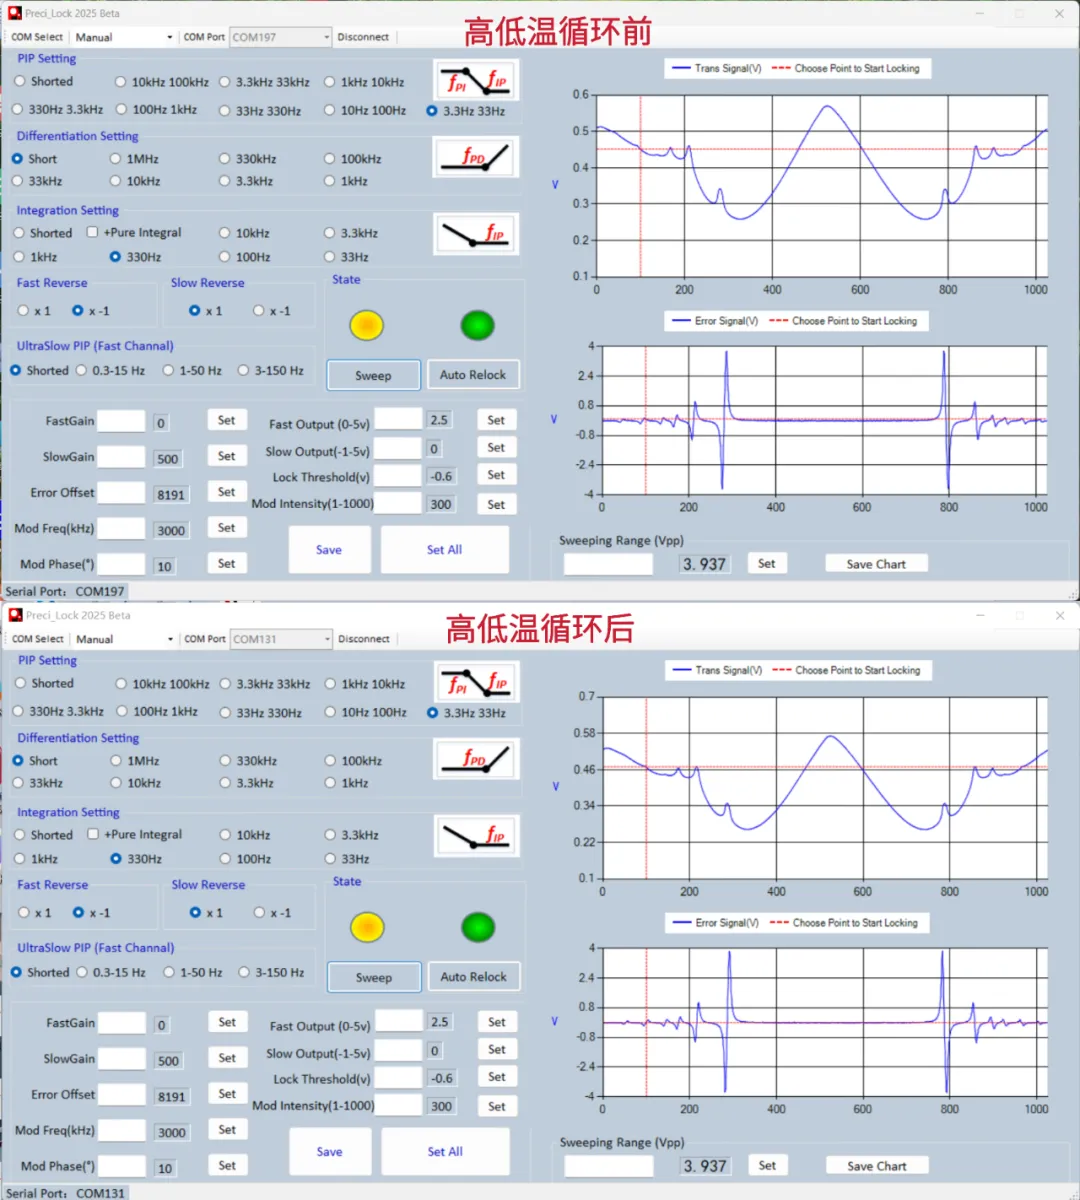The width and height of the screenshot is (1080, 1200).
Task: Select 1MHz differentiation radio in COM131 window
Action: [117, 761]
